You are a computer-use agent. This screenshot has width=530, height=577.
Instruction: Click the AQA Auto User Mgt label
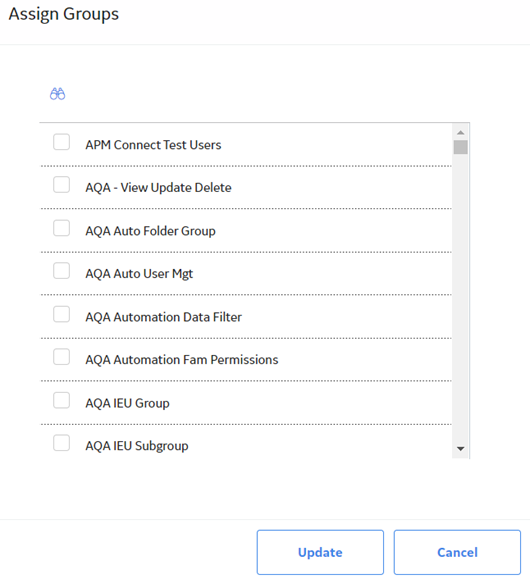(139, 274)
